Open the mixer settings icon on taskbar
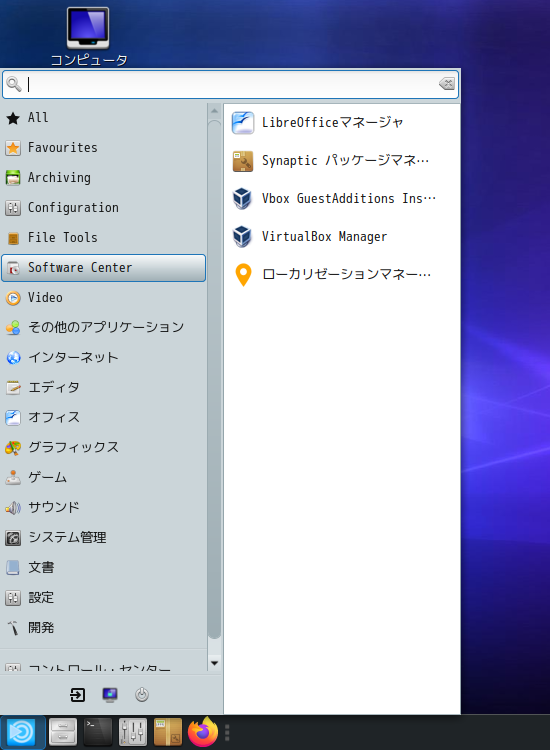 133,732
